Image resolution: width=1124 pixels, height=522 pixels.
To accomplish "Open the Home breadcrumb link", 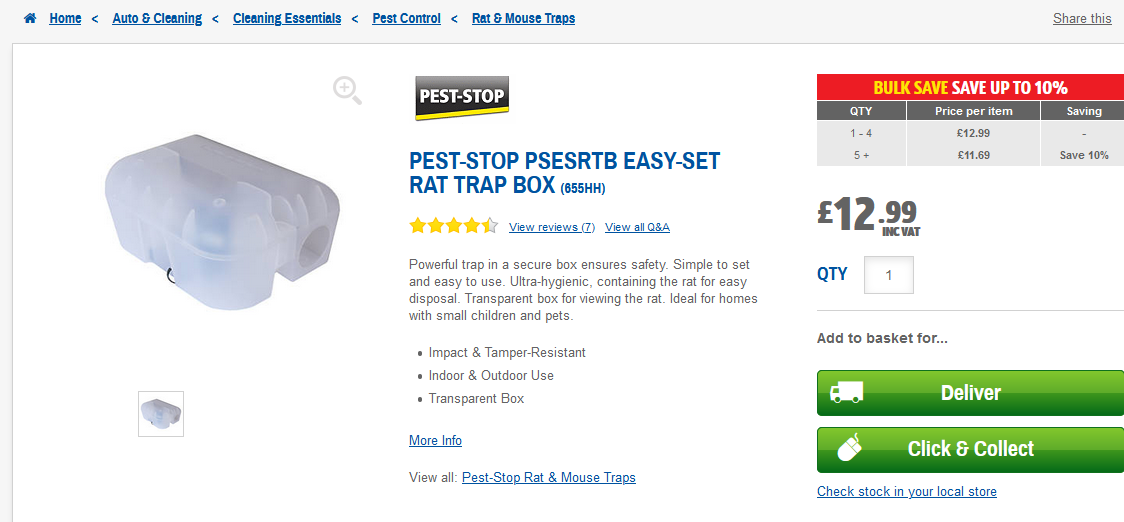I will tap(65, 18).
